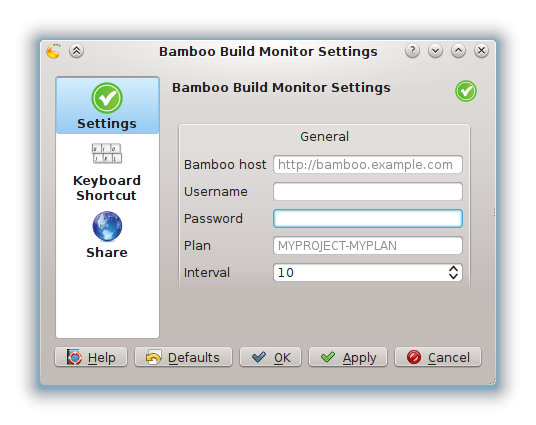Confirm settings with OK button

point(270,357)
